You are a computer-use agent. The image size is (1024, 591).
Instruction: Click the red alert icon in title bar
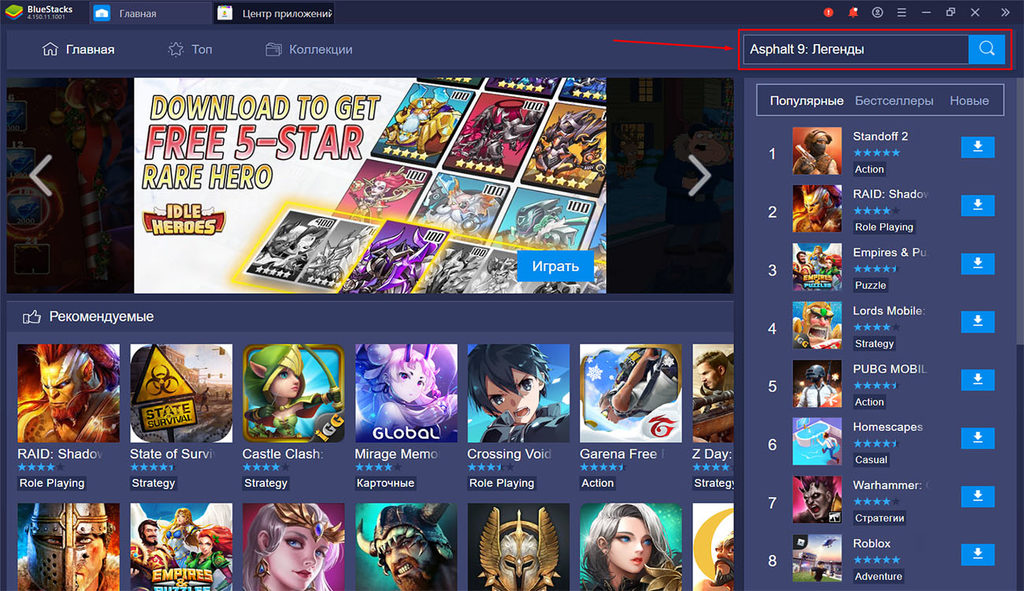tap(828, 12)
